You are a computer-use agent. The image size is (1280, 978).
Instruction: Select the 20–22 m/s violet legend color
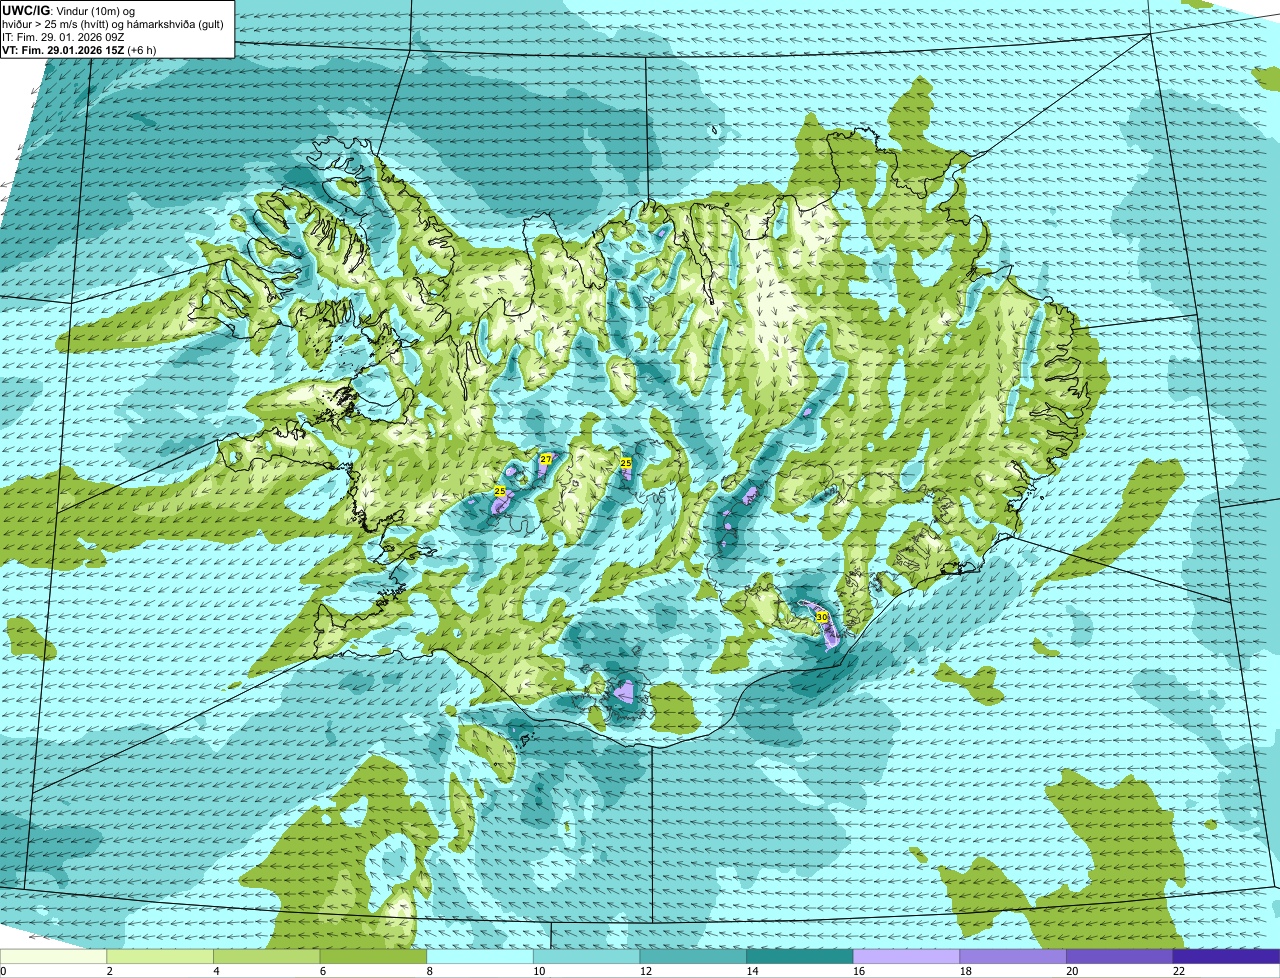click(1120, 956)
